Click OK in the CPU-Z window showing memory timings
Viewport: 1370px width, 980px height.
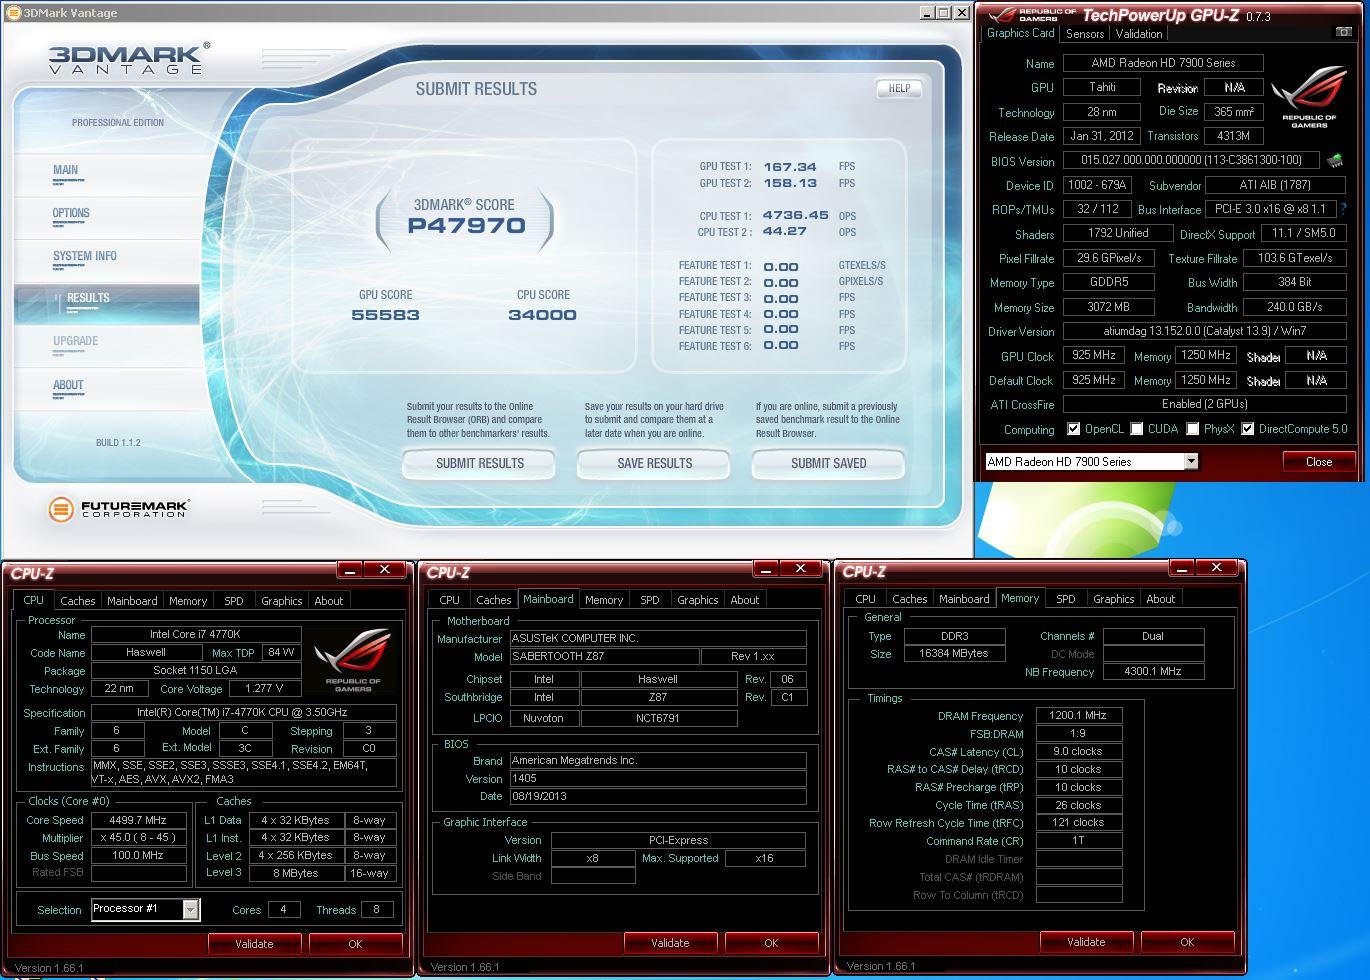pyautogui.click(x=1187, y=941)
